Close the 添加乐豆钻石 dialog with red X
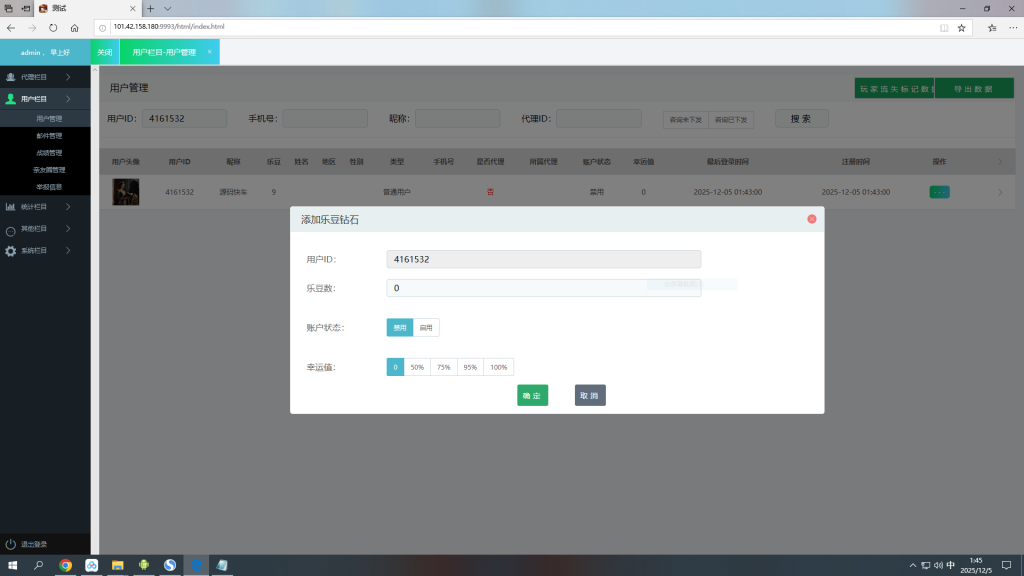The height and width of the screenshot is (576, 1024). click(x=811, y=219)
